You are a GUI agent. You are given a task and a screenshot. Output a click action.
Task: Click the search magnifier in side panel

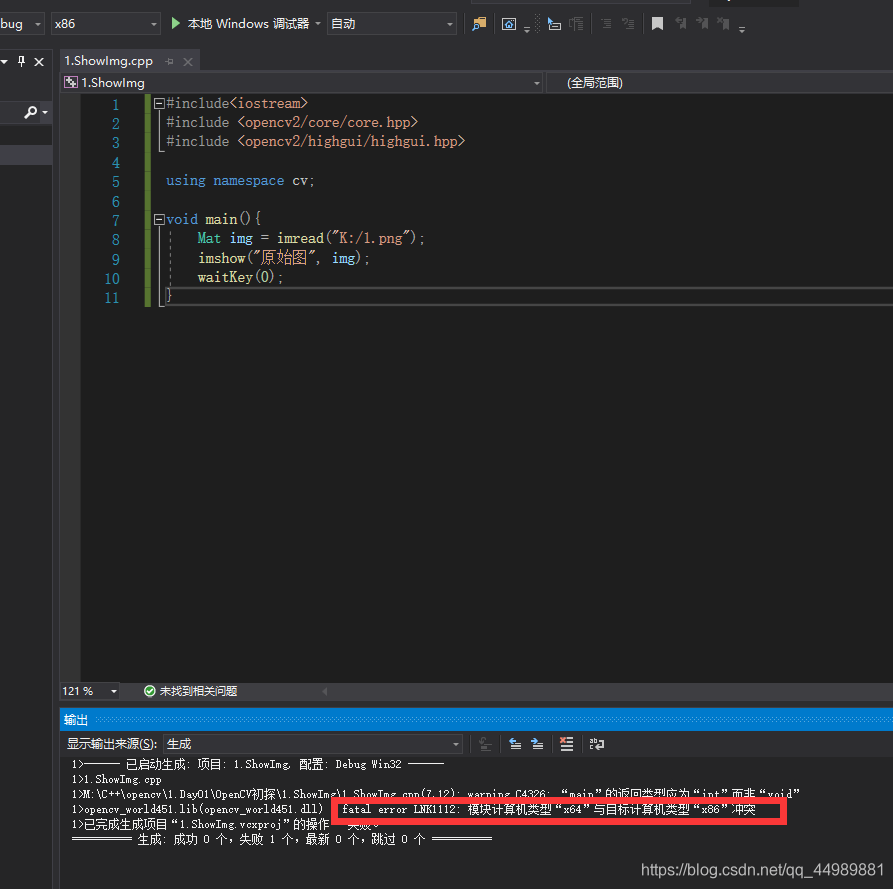coord(31,112)
